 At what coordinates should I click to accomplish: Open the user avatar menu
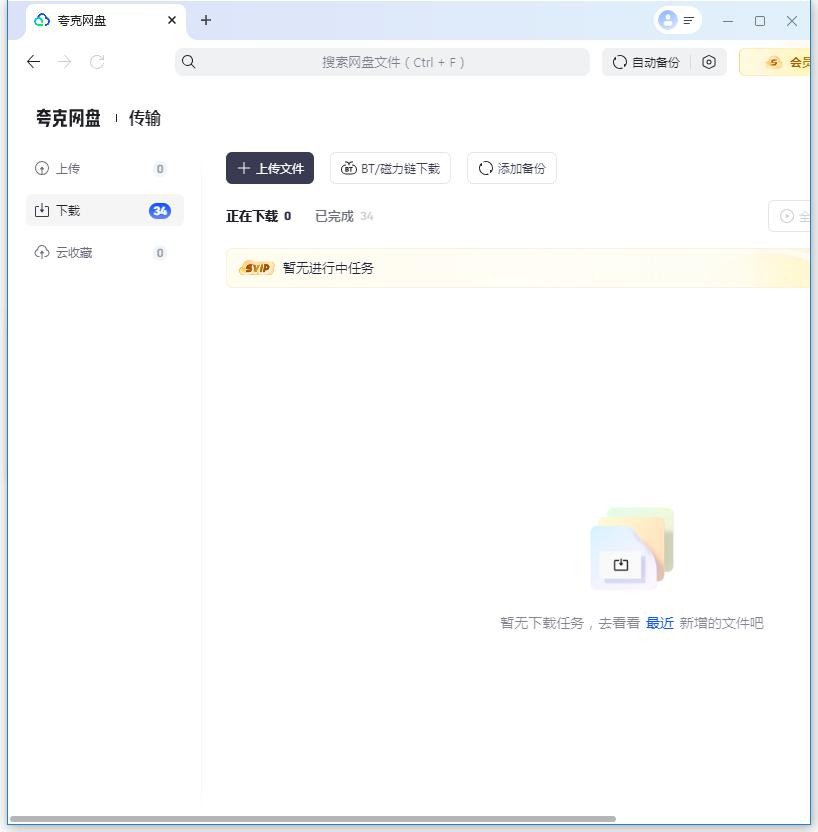coord(667,20)
